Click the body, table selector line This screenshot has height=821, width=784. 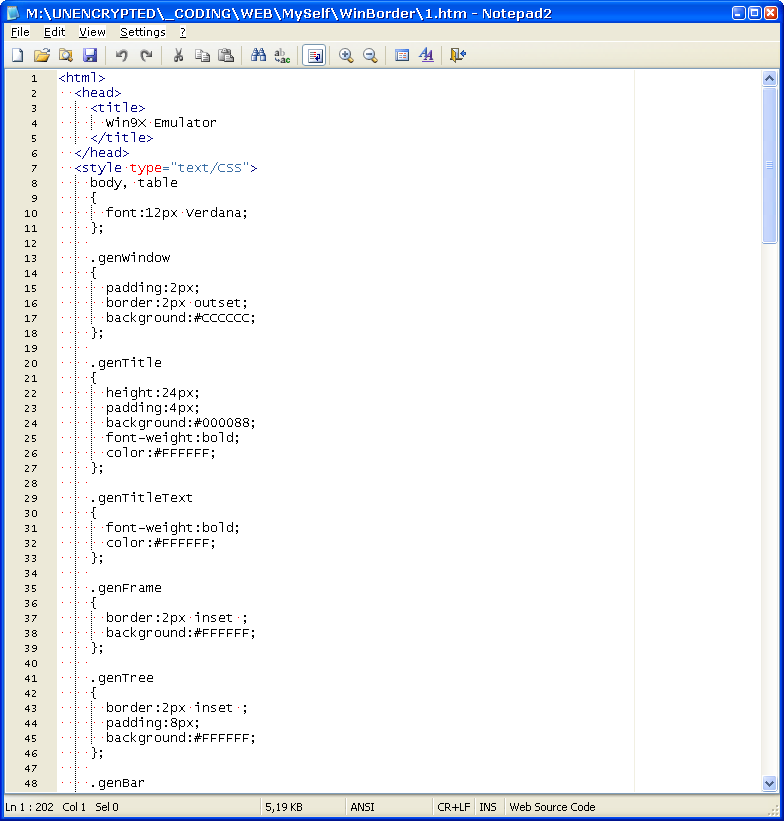click(134, 183)
